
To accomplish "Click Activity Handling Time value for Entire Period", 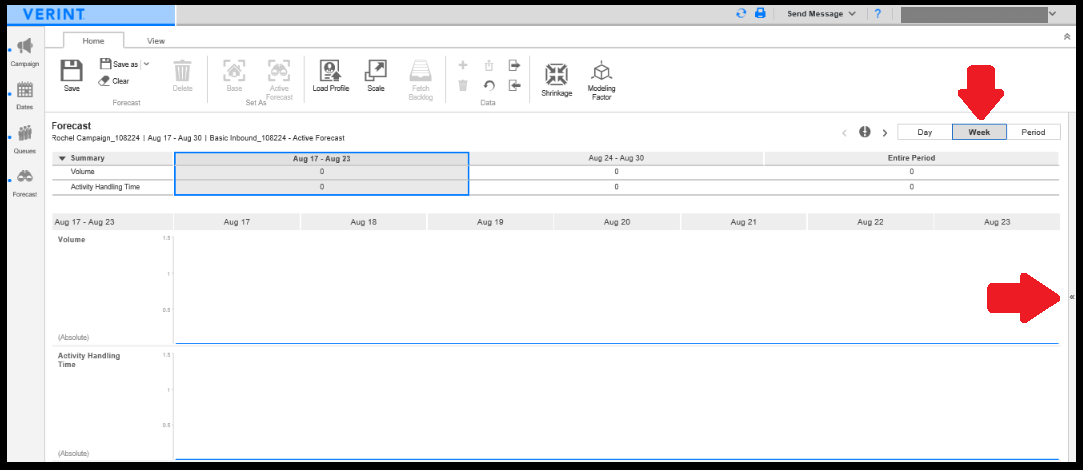I will (x=911, y=187).
